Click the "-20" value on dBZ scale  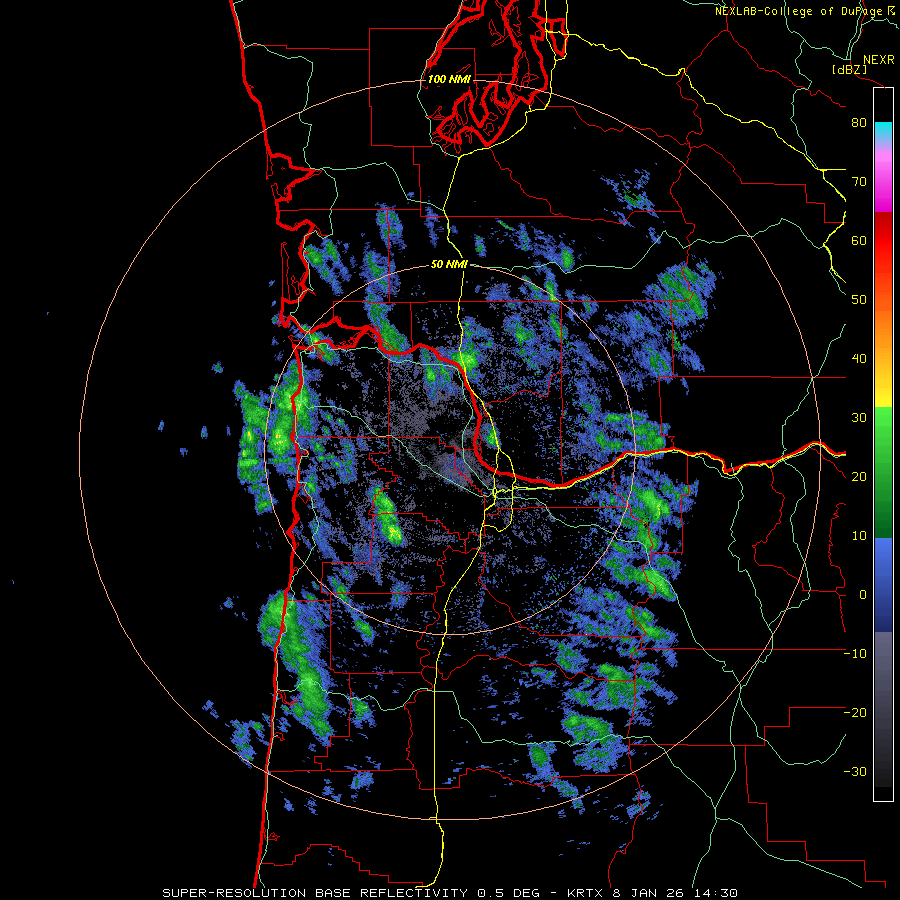coord(855,712)
